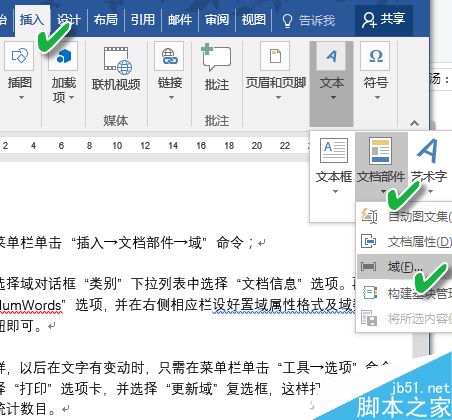Open 自动图文集 AutoText menu item
Image resolution: width=452 pixels, height=420 pixels.
(x=404, y=216)
